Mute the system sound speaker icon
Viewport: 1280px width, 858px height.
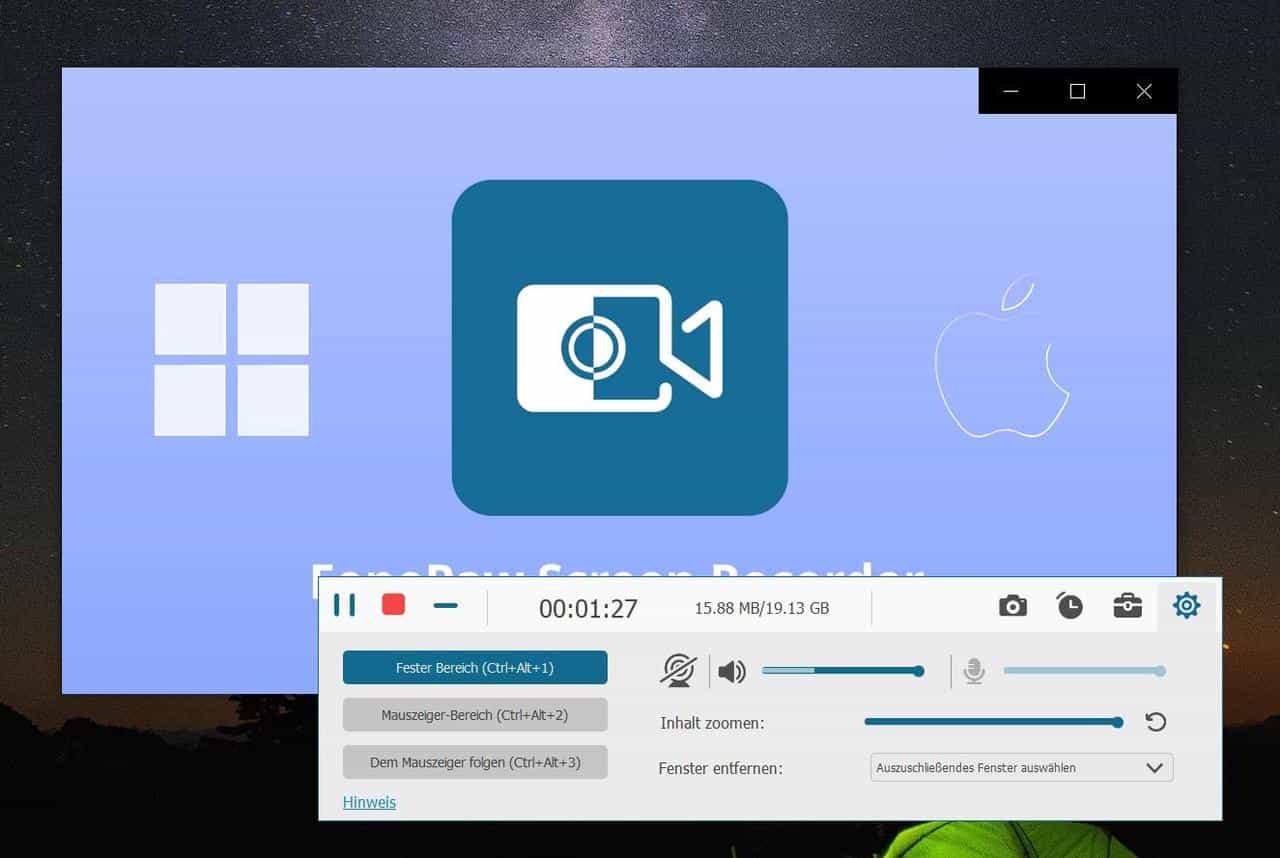pyautogui.click(x=732, y=672)
